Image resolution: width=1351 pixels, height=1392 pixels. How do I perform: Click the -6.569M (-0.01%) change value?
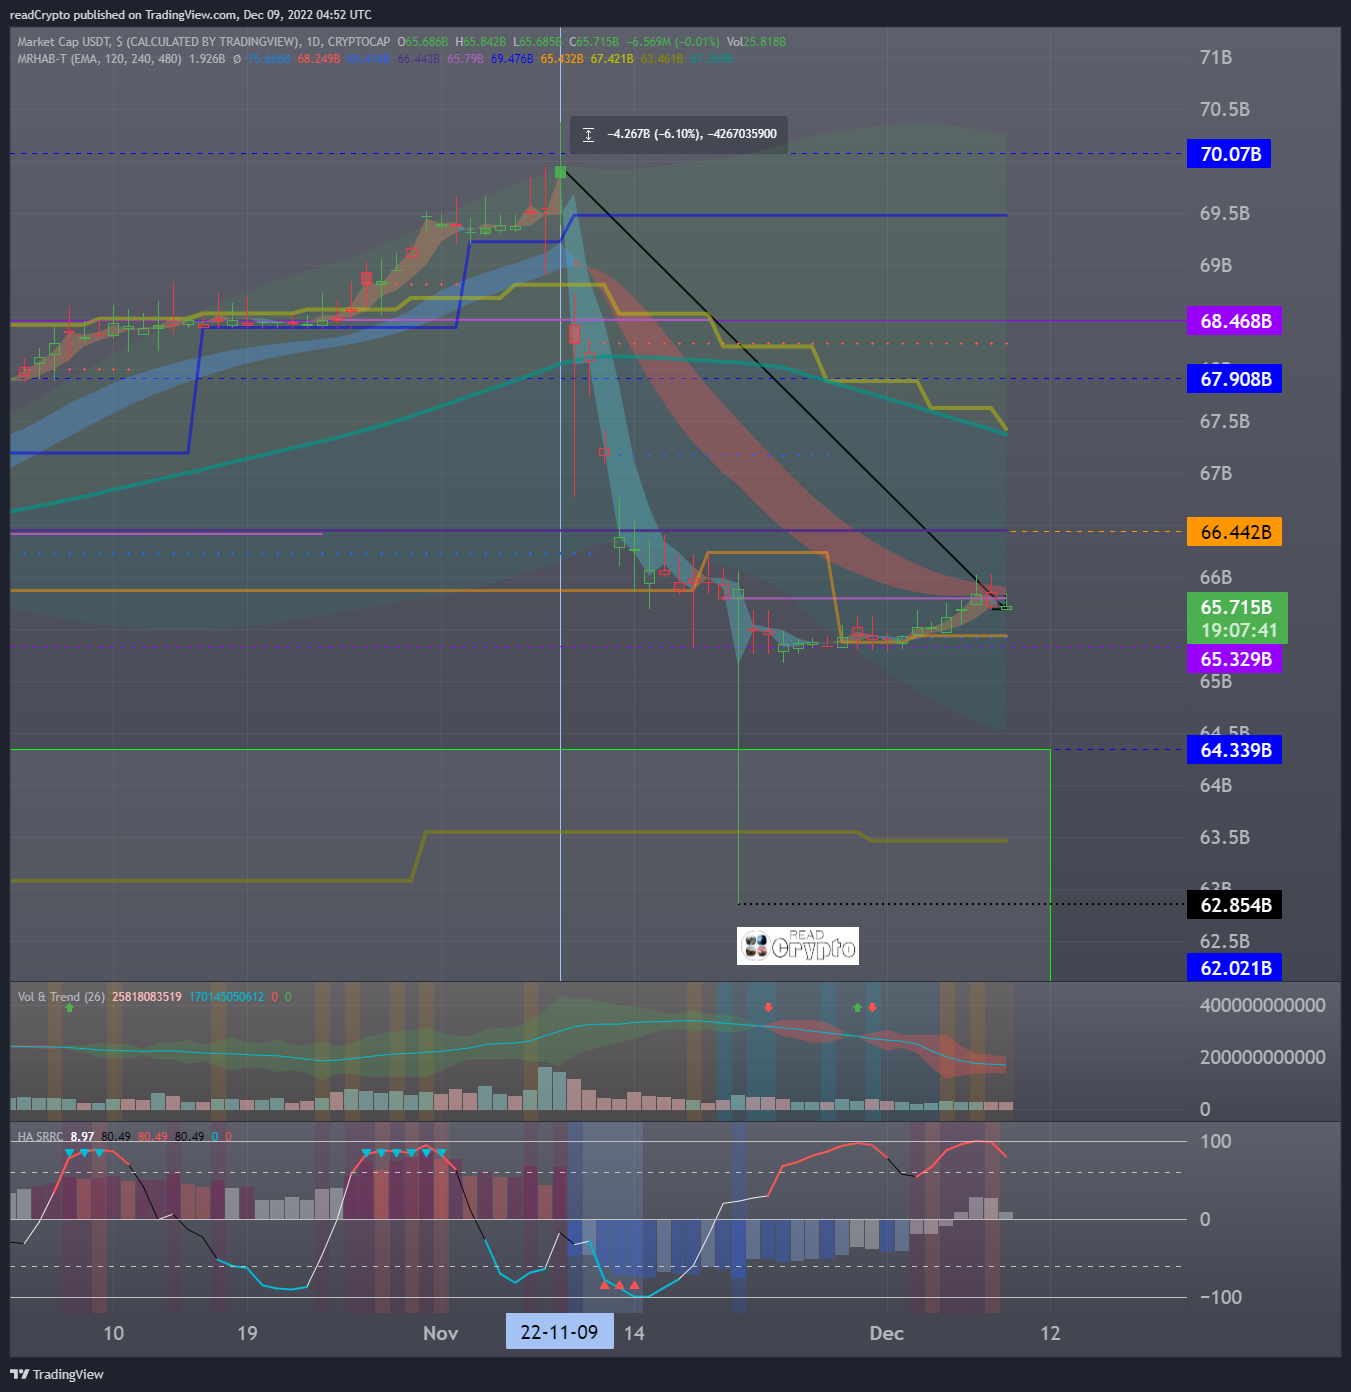(x=672, y=42)
